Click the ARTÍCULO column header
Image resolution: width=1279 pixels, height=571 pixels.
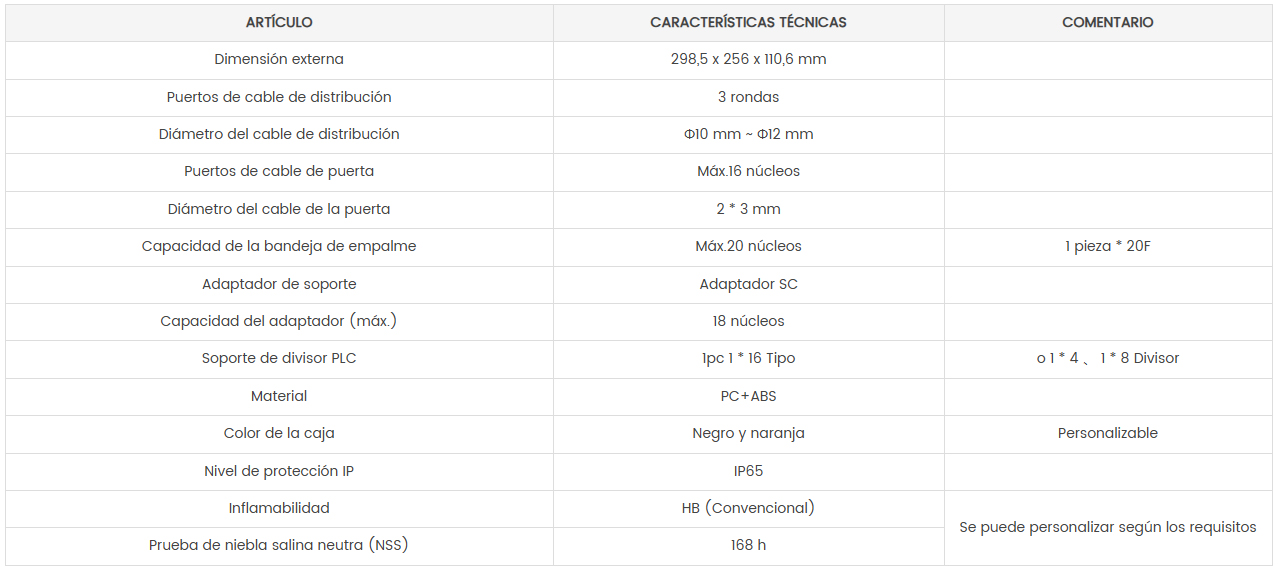(x=279, y=22)
